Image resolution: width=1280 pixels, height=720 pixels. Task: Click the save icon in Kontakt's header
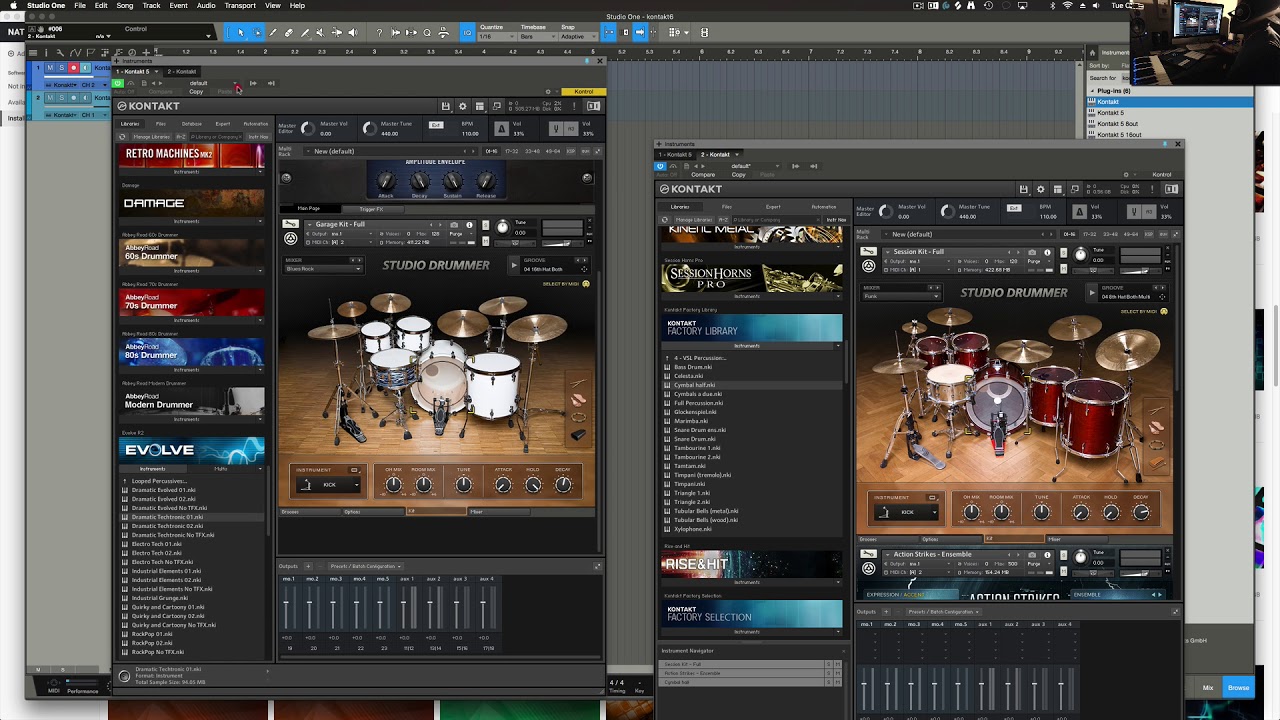[446, 106]
